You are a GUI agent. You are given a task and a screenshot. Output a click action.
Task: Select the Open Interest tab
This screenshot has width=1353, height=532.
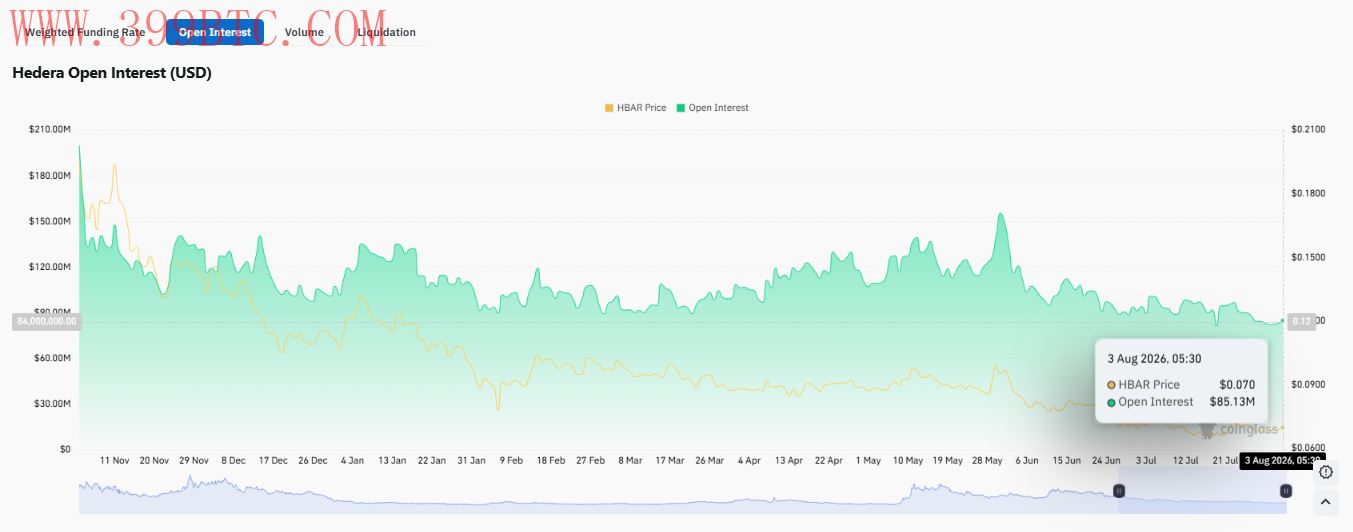(x=215, y=32)
